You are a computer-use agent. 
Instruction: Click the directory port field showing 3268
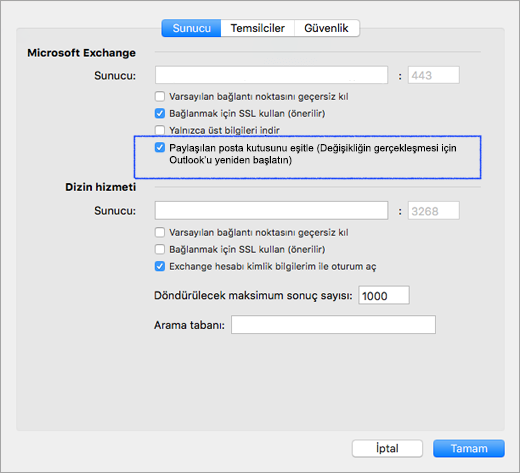tap(434, 211)
